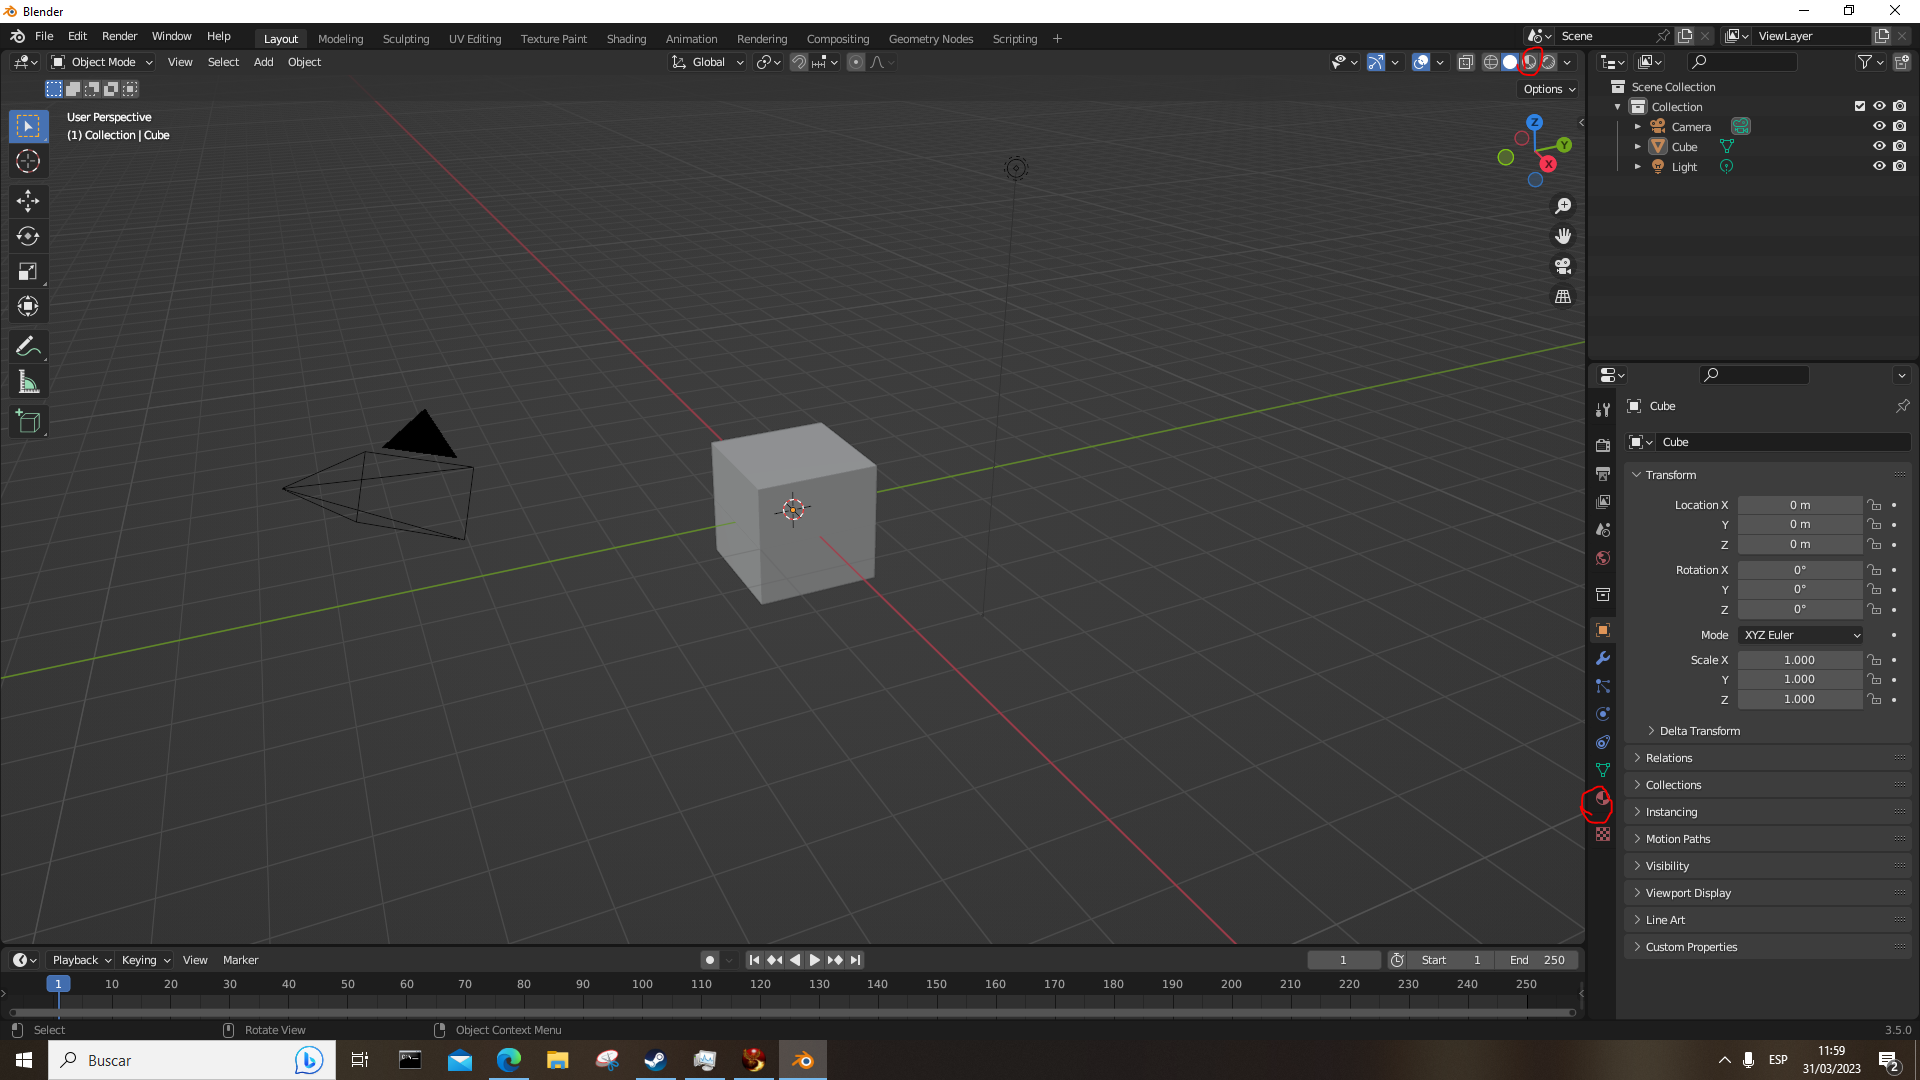Screen dimensions: 1920x1080
Task: Open the XYZ Euler rotation mode dropdown
Action: [x=1801, y=635]
